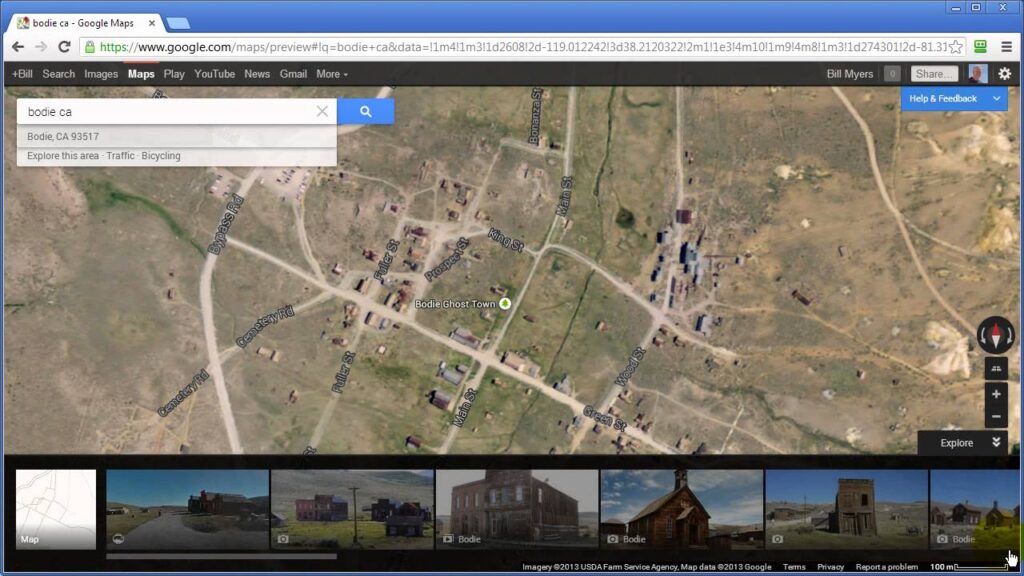Click the King St road label
Viewport: 1024px width, 576px height.
tap(505, 240)
